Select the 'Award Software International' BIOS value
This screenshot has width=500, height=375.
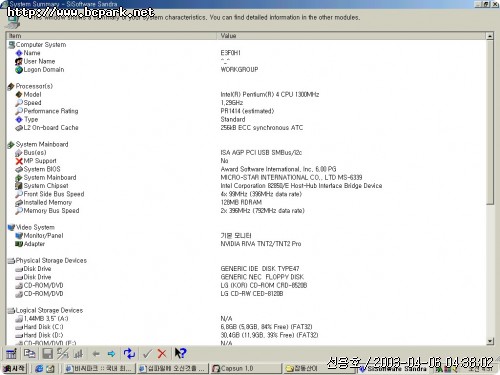(x=278, y=169)
